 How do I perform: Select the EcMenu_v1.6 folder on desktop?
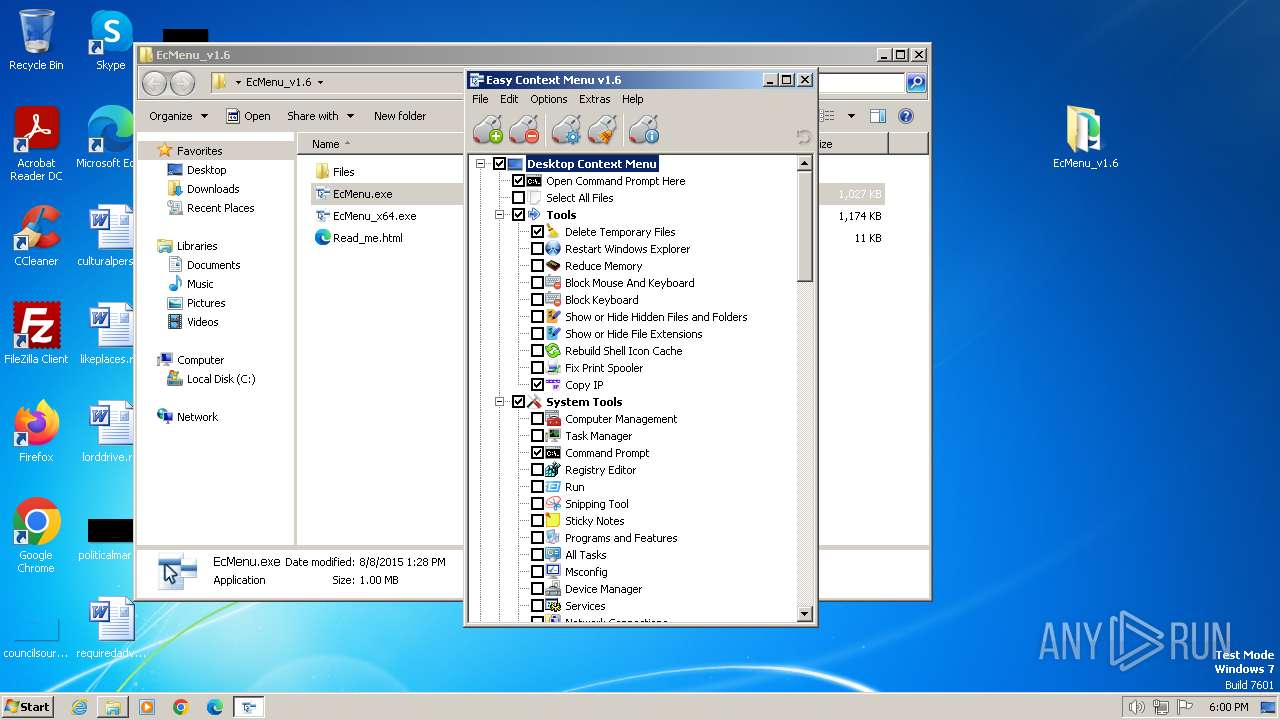point(1085,138)
